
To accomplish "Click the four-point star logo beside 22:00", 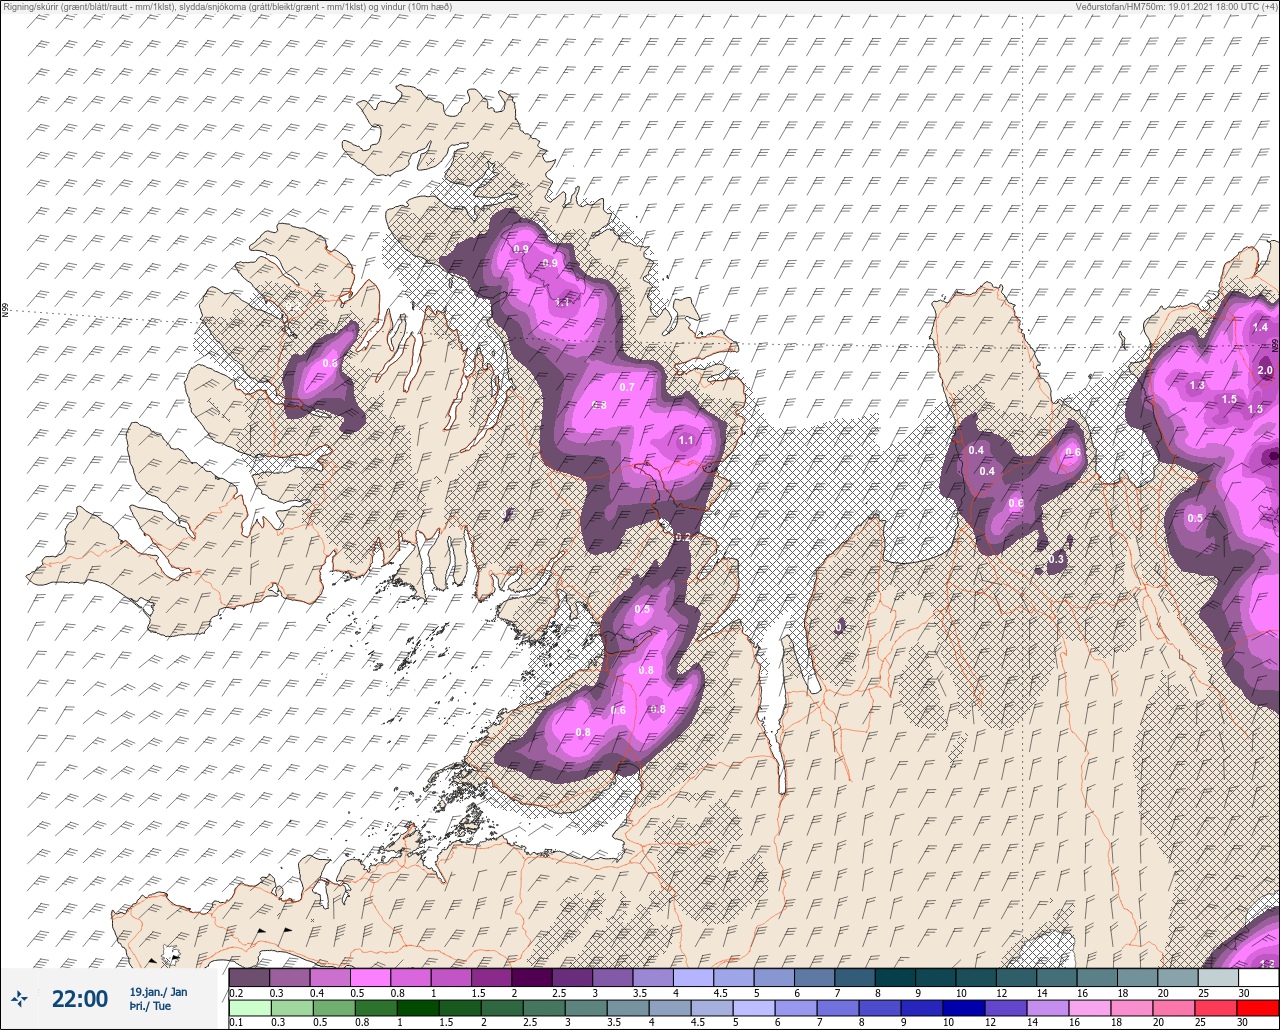I will (19, 998).
